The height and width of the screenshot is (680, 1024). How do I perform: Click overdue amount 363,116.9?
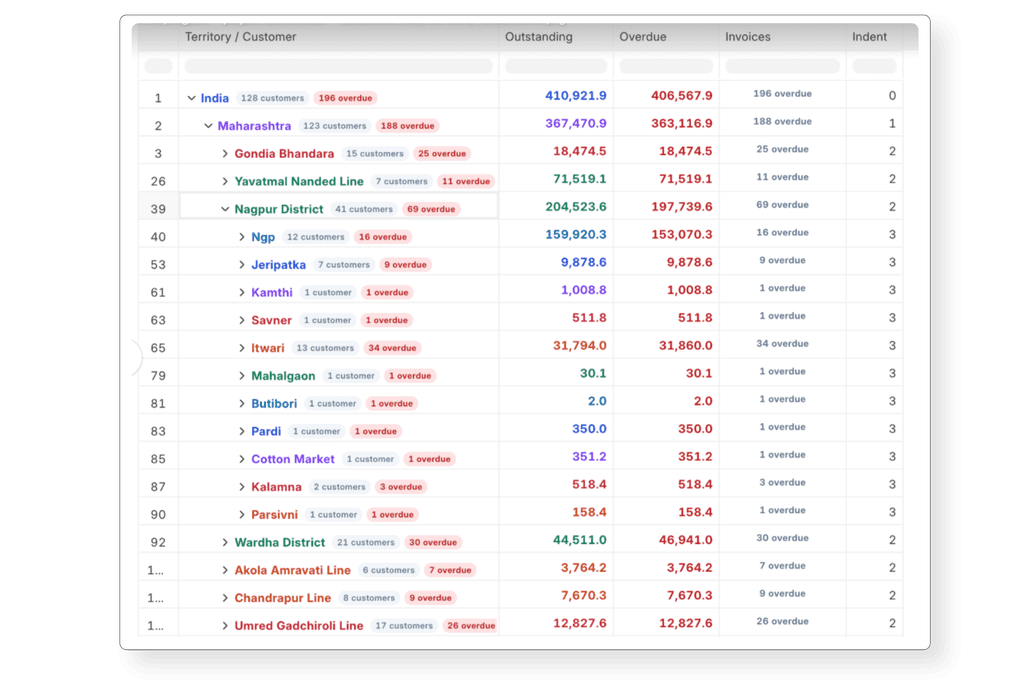click(682, 123)
